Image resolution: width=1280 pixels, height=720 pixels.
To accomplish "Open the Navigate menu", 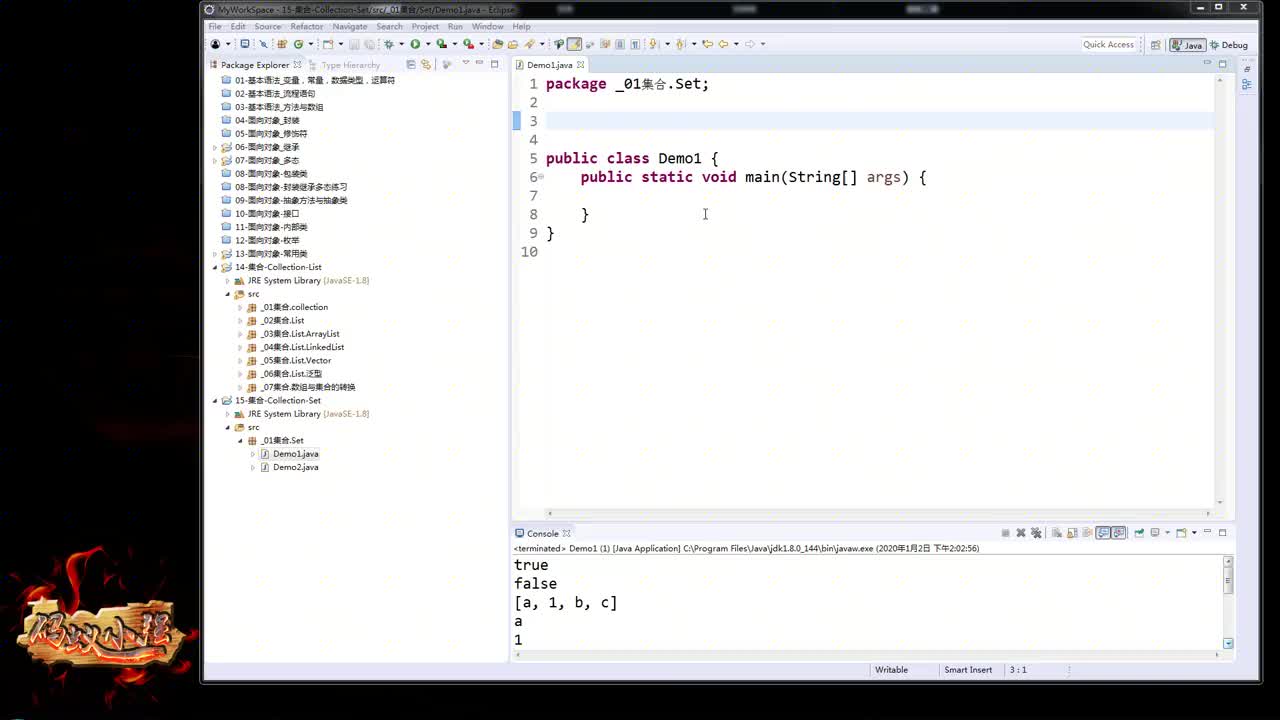I will point(350,26).
